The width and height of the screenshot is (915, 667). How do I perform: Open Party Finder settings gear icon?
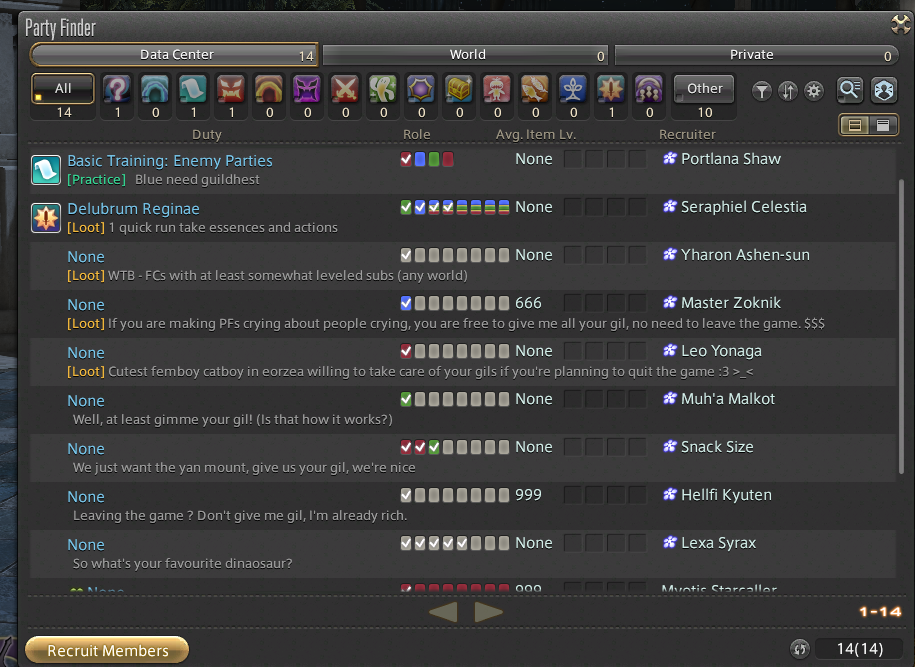pos(814,91)
